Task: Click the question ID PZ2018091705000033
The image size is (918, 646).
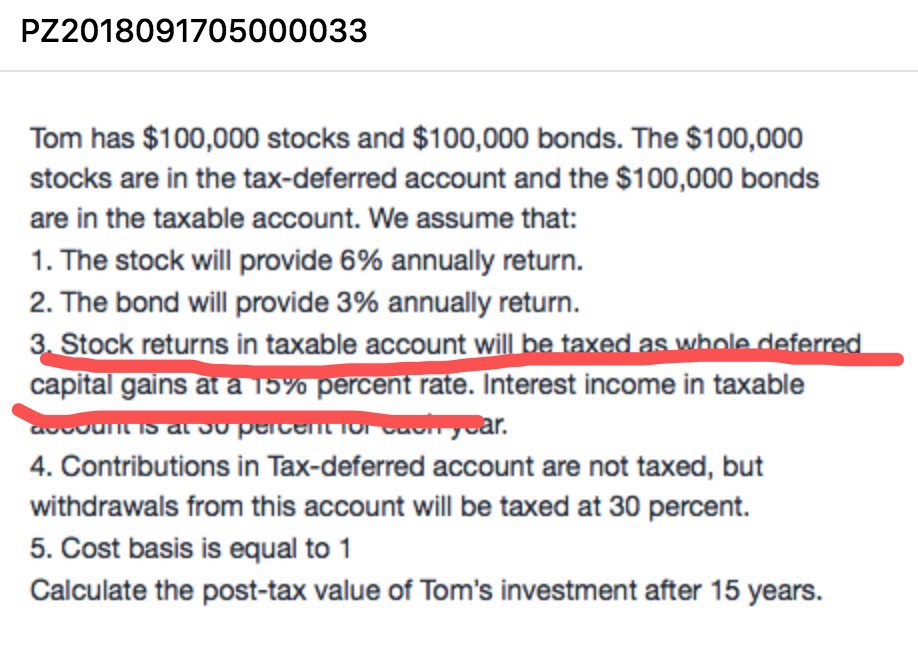Action: click(194, 30)
